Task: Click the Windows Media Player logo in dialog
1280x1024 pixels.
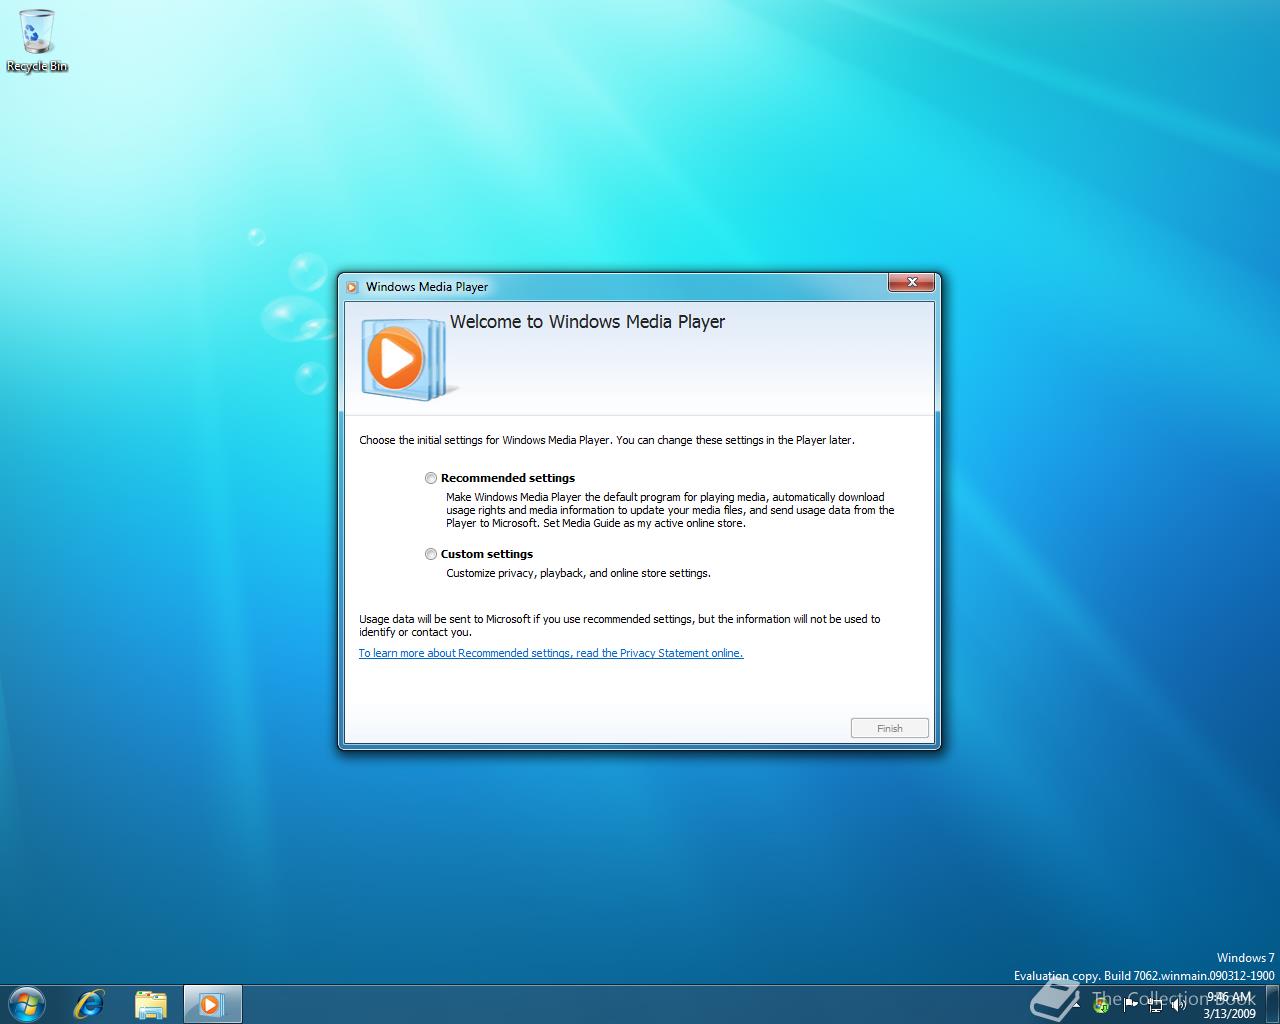Action: pos(408,359)
